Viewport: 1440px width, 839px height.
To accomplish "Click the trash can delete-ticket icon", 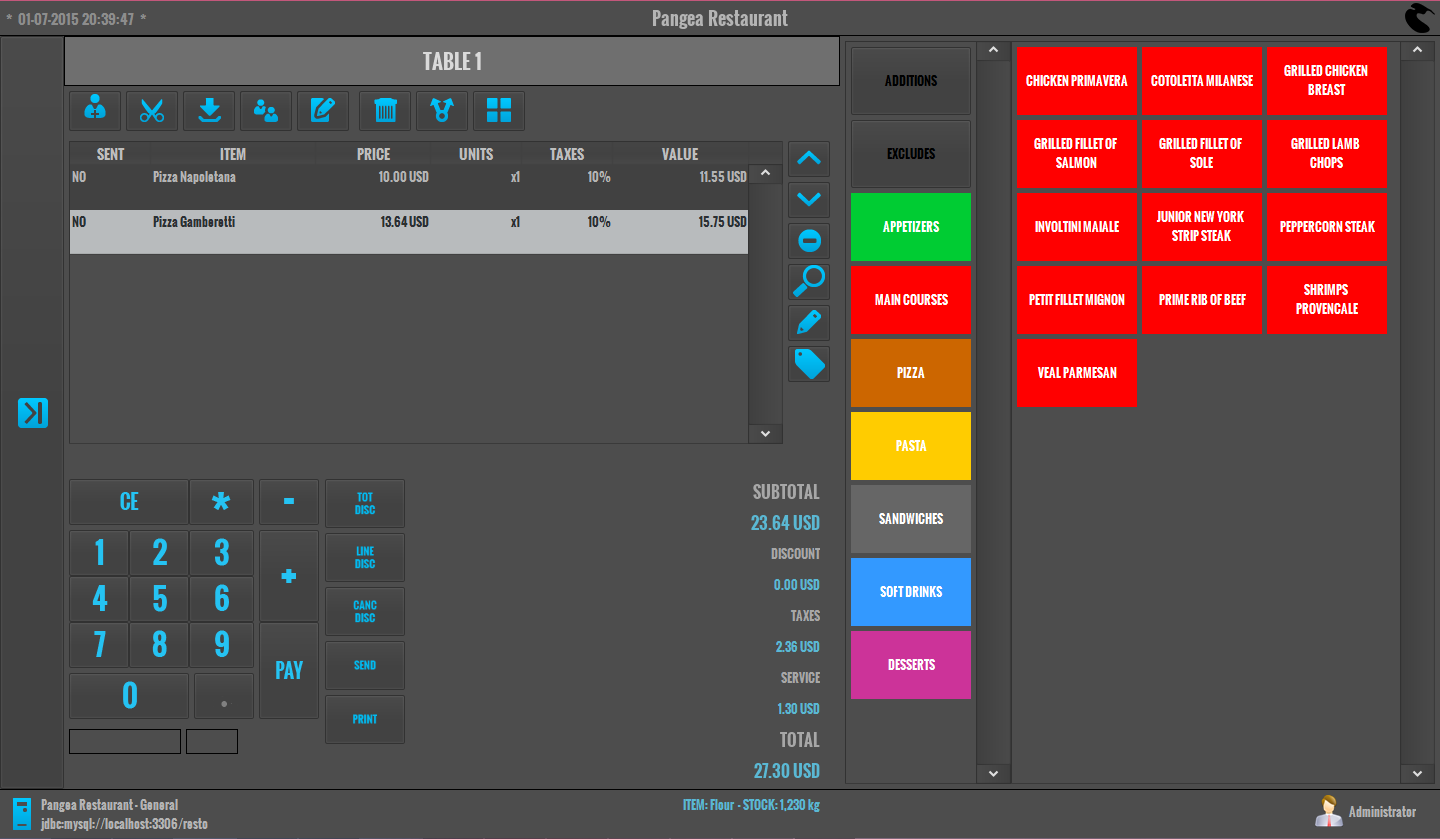I will [385, 111].
